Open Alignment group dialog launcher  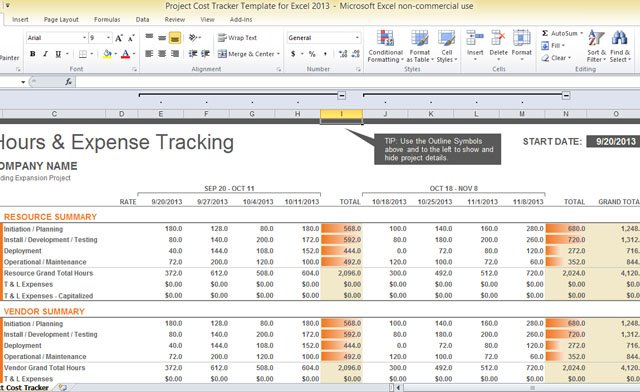pos(279,69)
